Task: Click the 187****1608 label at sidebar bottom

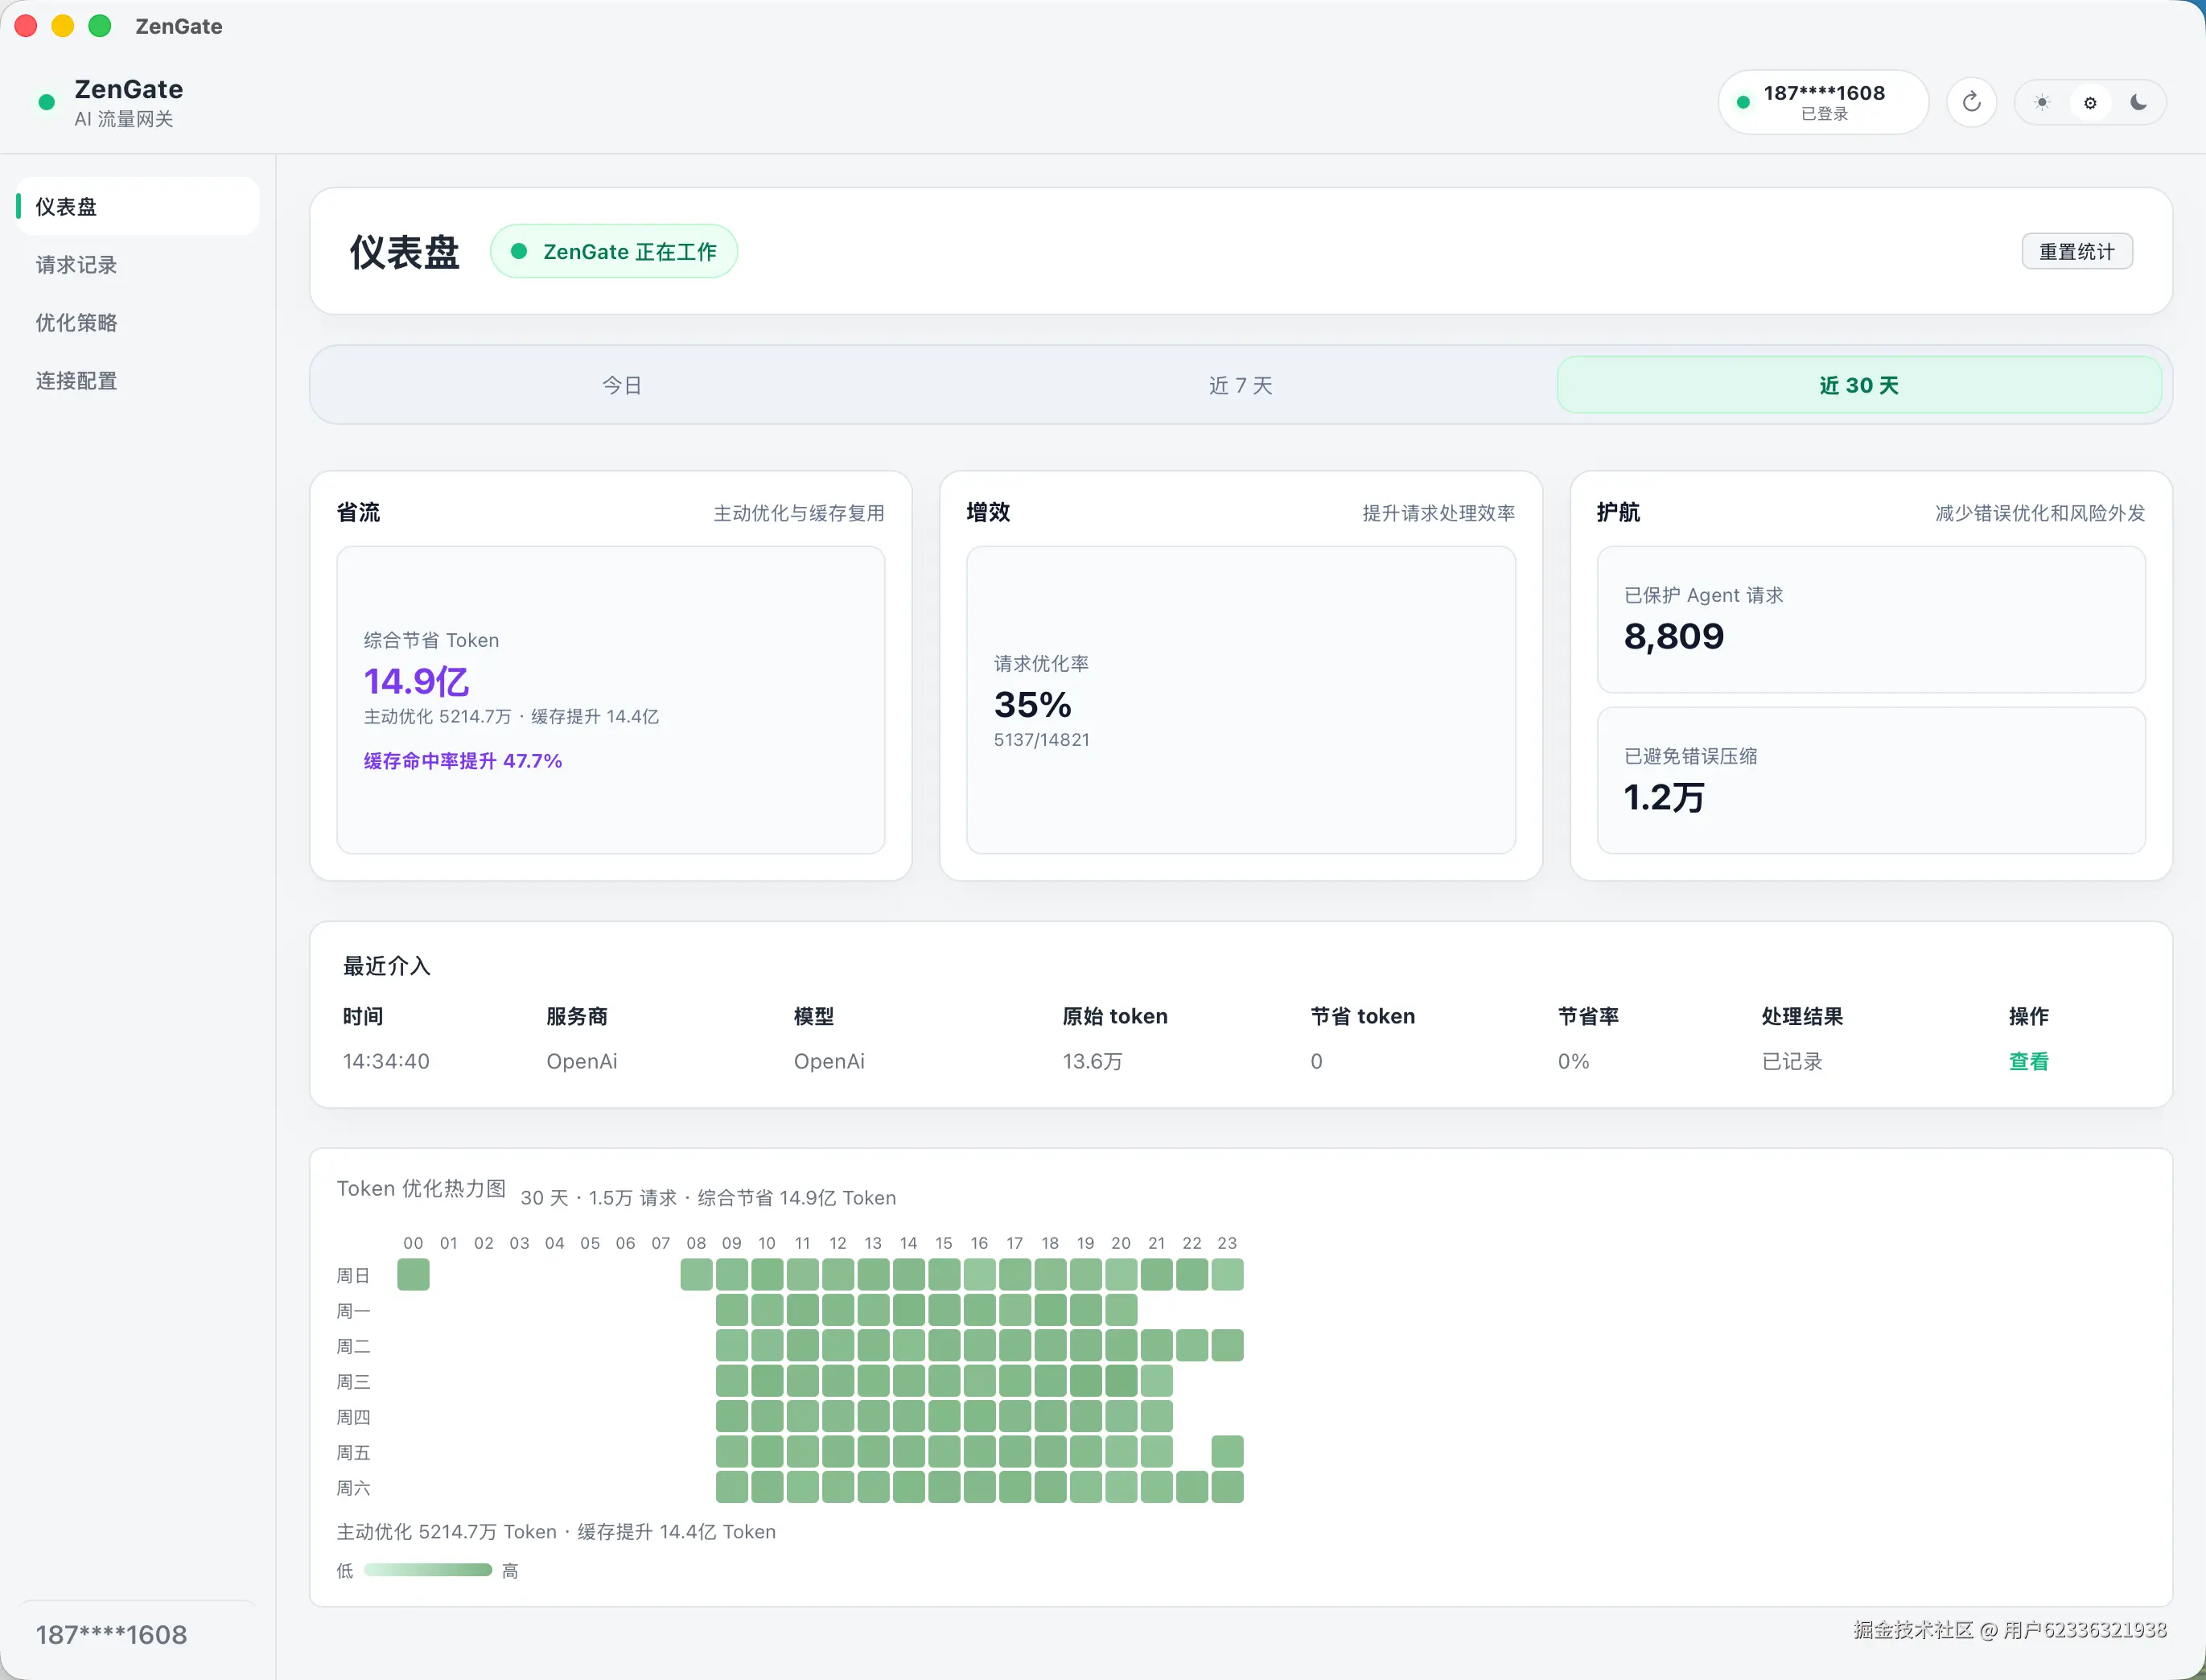Action: [111, 1634]
